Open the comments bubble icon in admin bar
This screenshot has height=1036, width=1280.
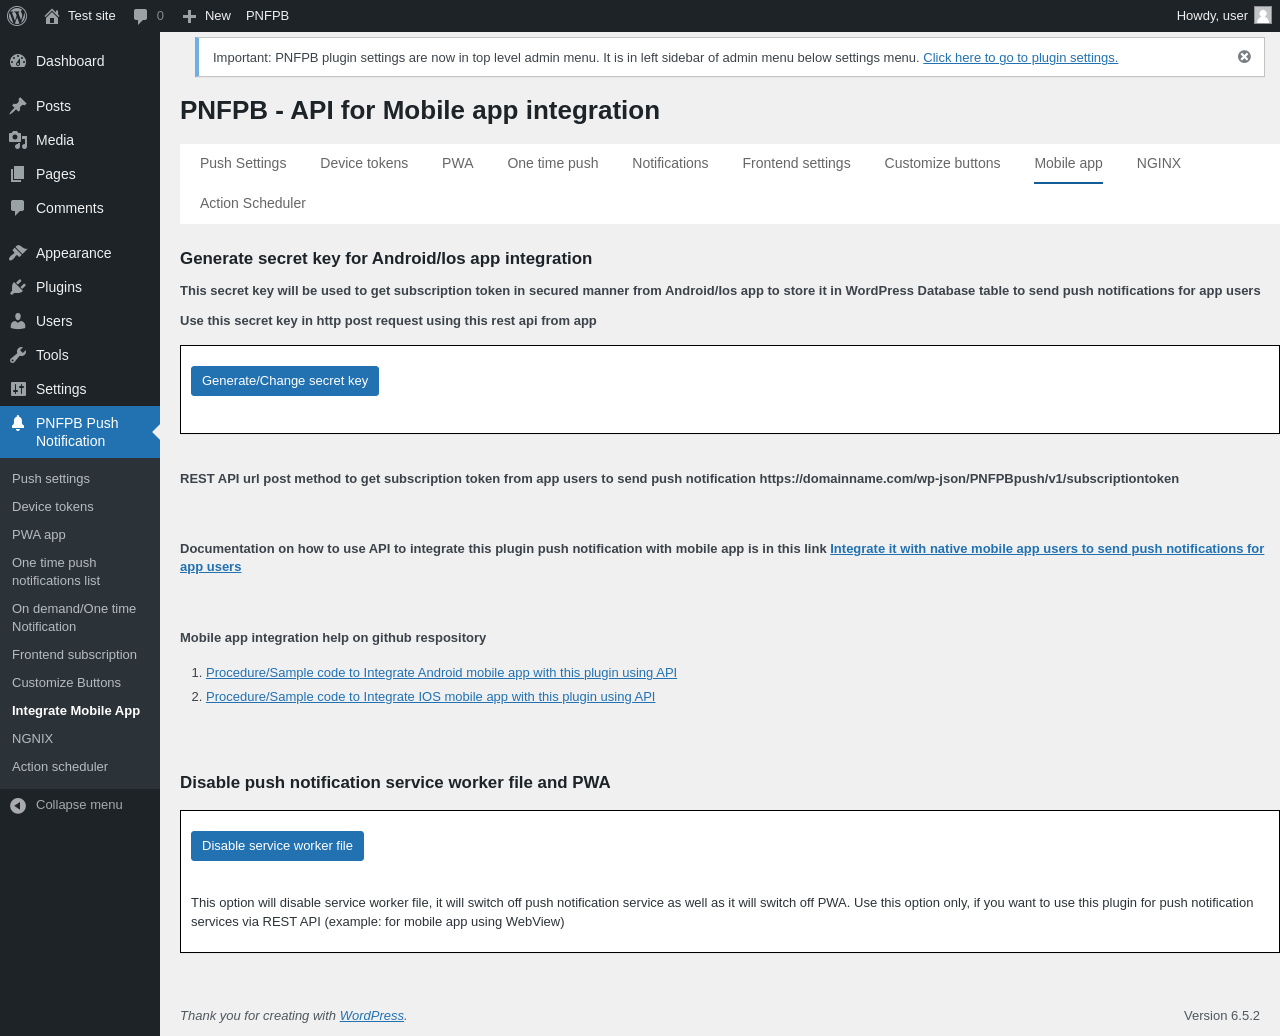140,16
